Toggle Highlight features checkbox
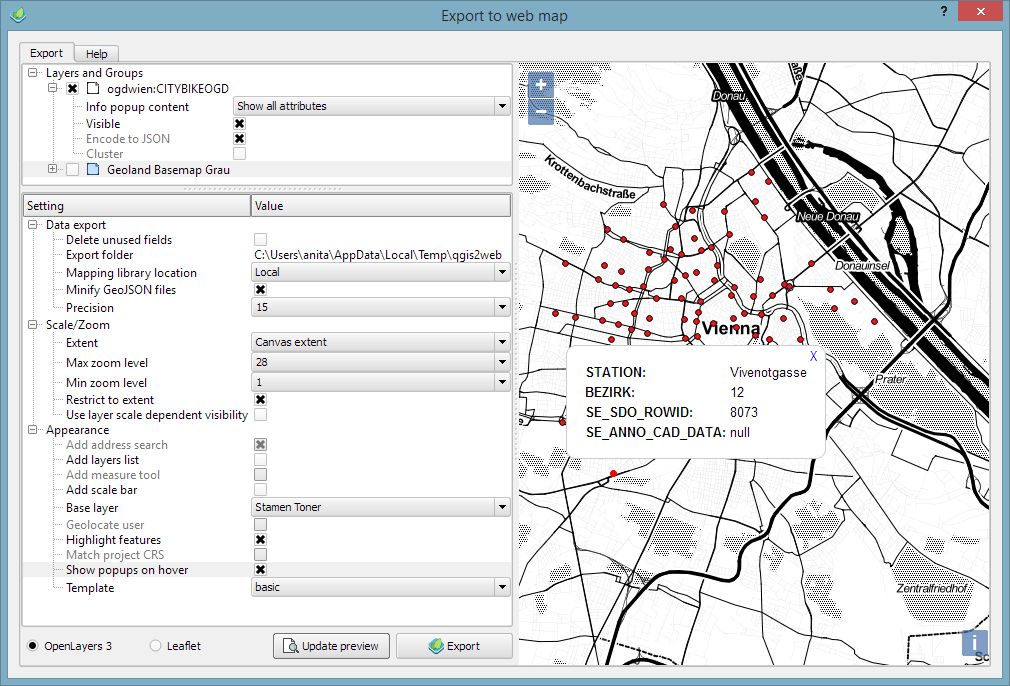 click(x=260, y=540)
